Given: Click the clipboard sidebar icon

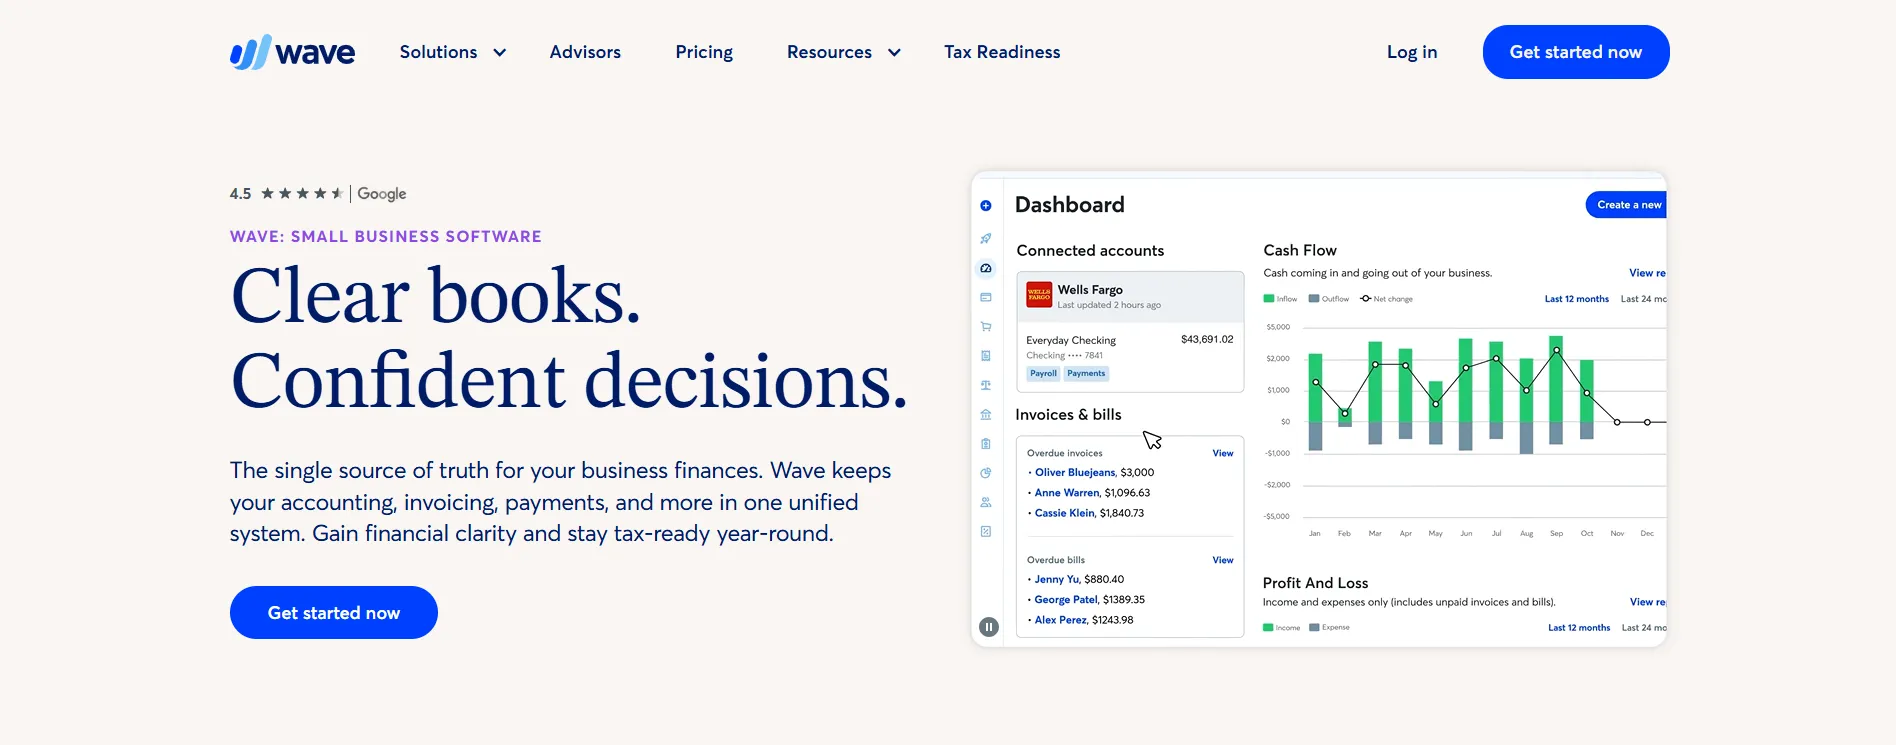Looking at the screenshot, I should [986, 444].
